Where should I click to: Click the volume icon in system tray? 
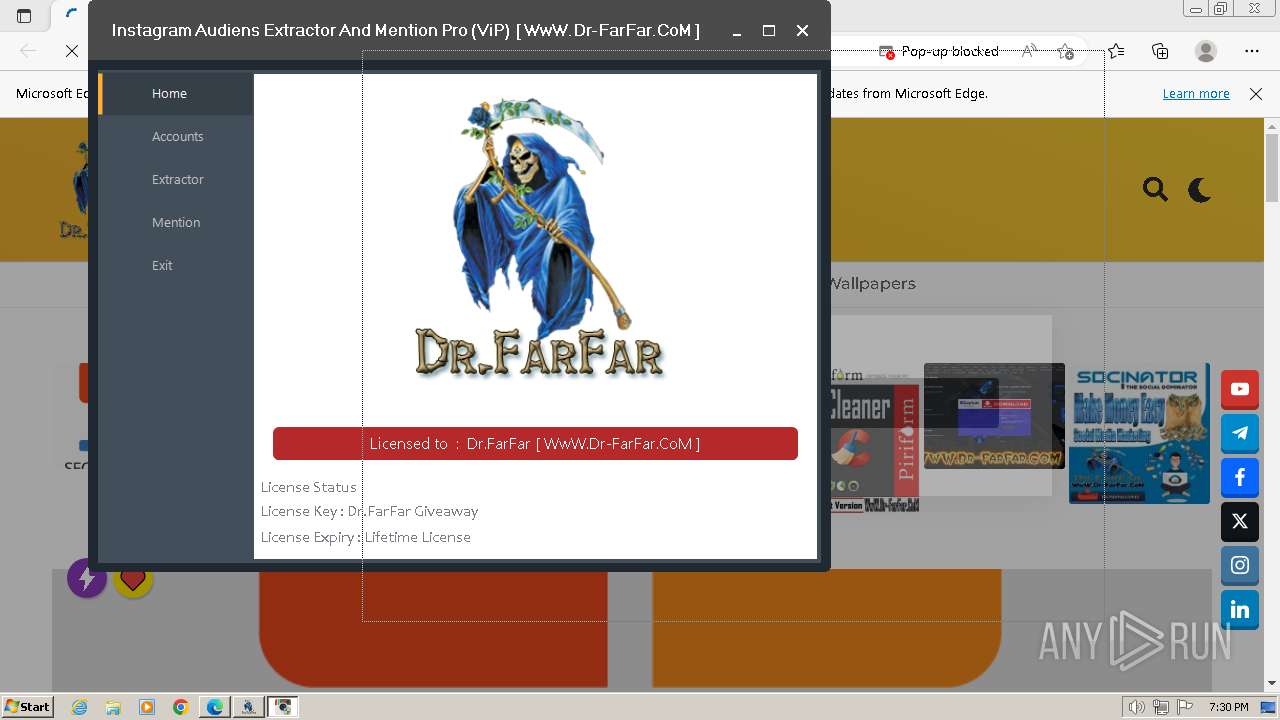click(1137, 707)
